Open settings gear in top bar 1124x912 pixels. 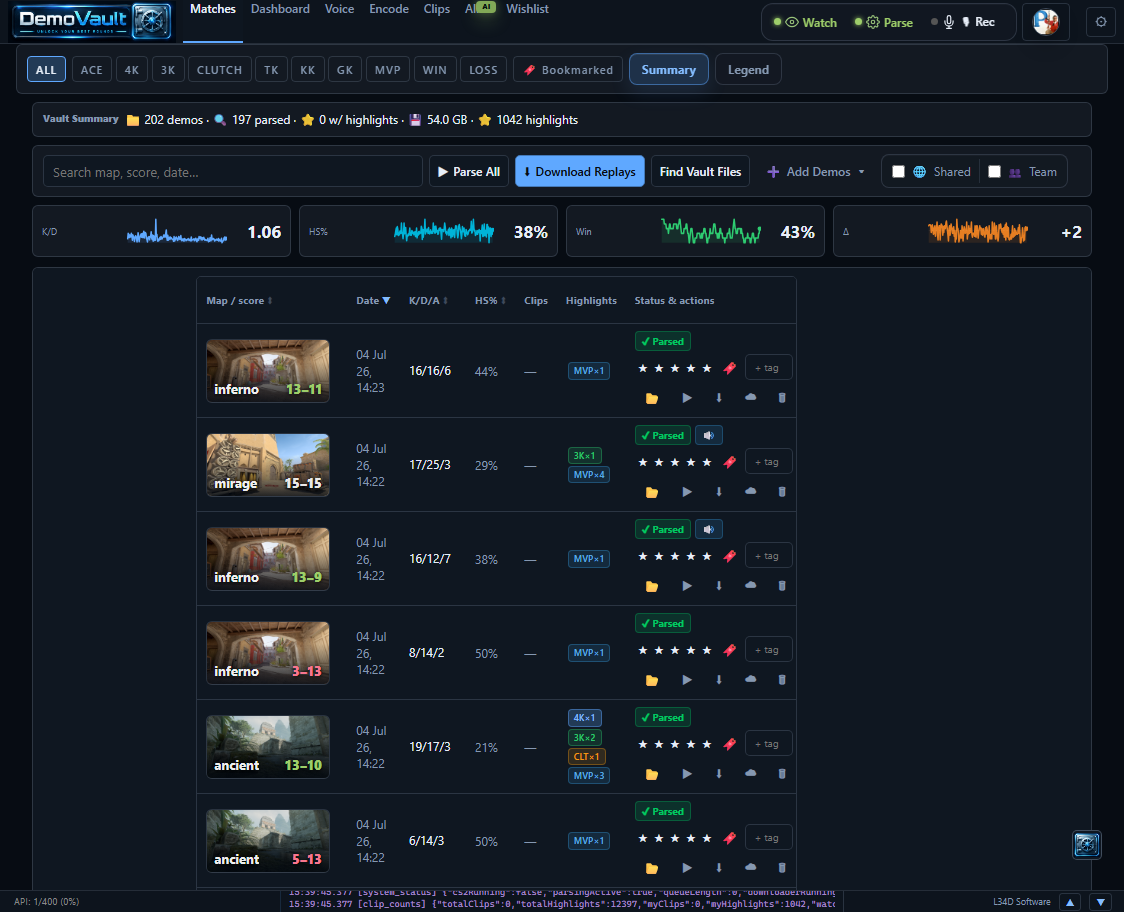[x=1101, y=22]
